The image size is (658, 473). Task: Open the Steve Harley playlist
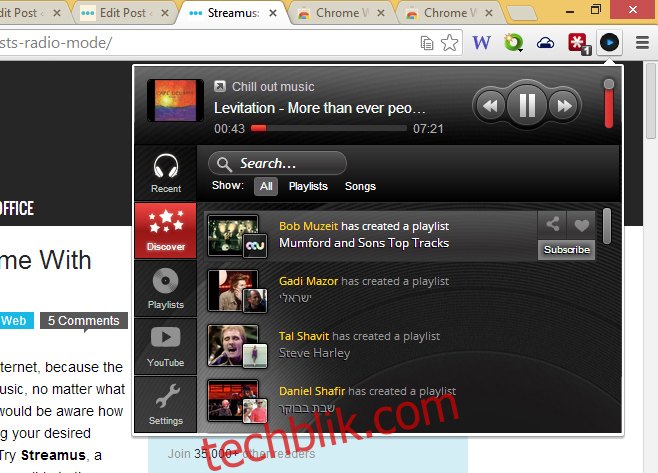coord(314,353)
